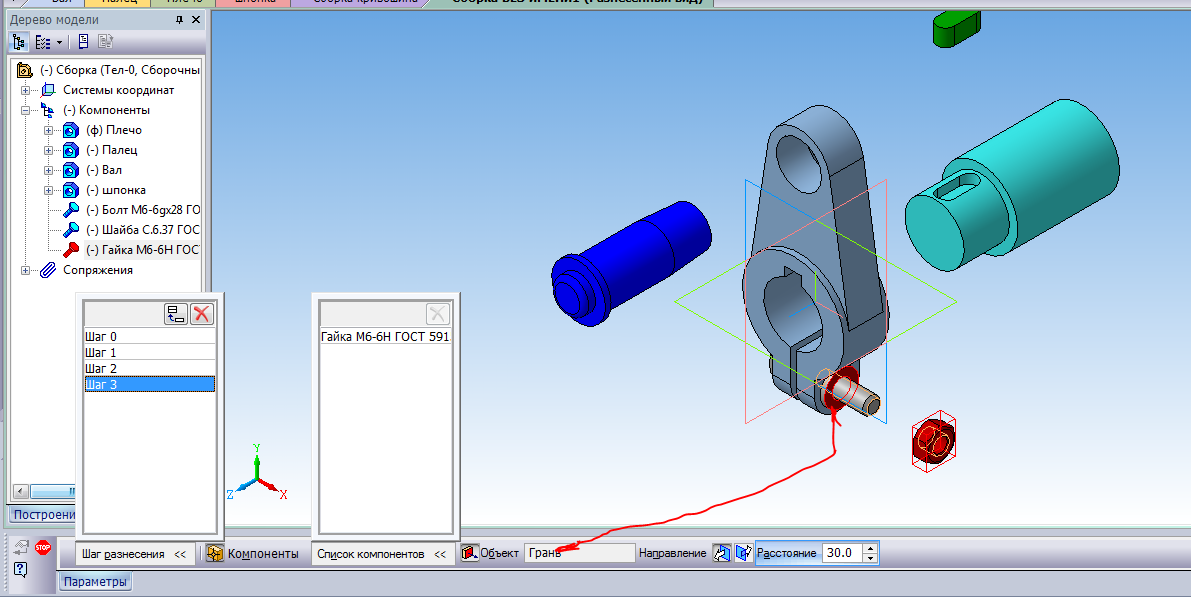Click the model tree structure view icon

(19, 42)
